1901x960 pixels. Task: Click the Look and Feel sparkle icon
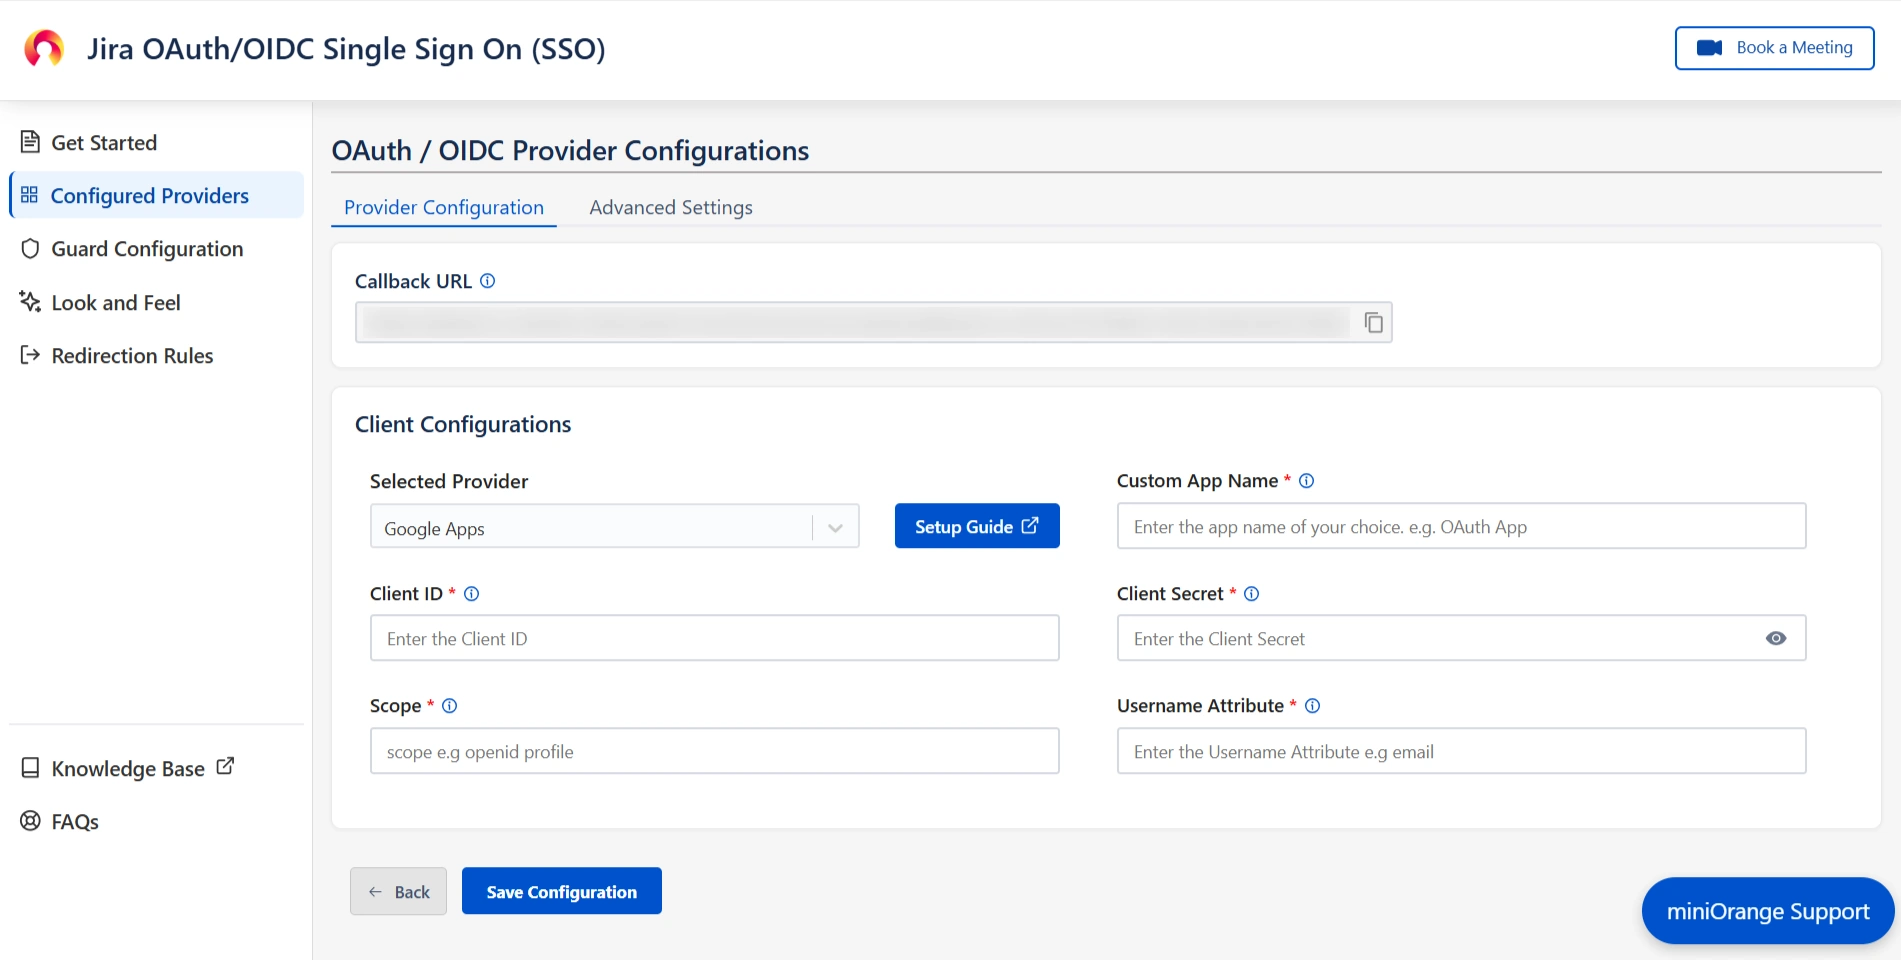coord(30,302)
